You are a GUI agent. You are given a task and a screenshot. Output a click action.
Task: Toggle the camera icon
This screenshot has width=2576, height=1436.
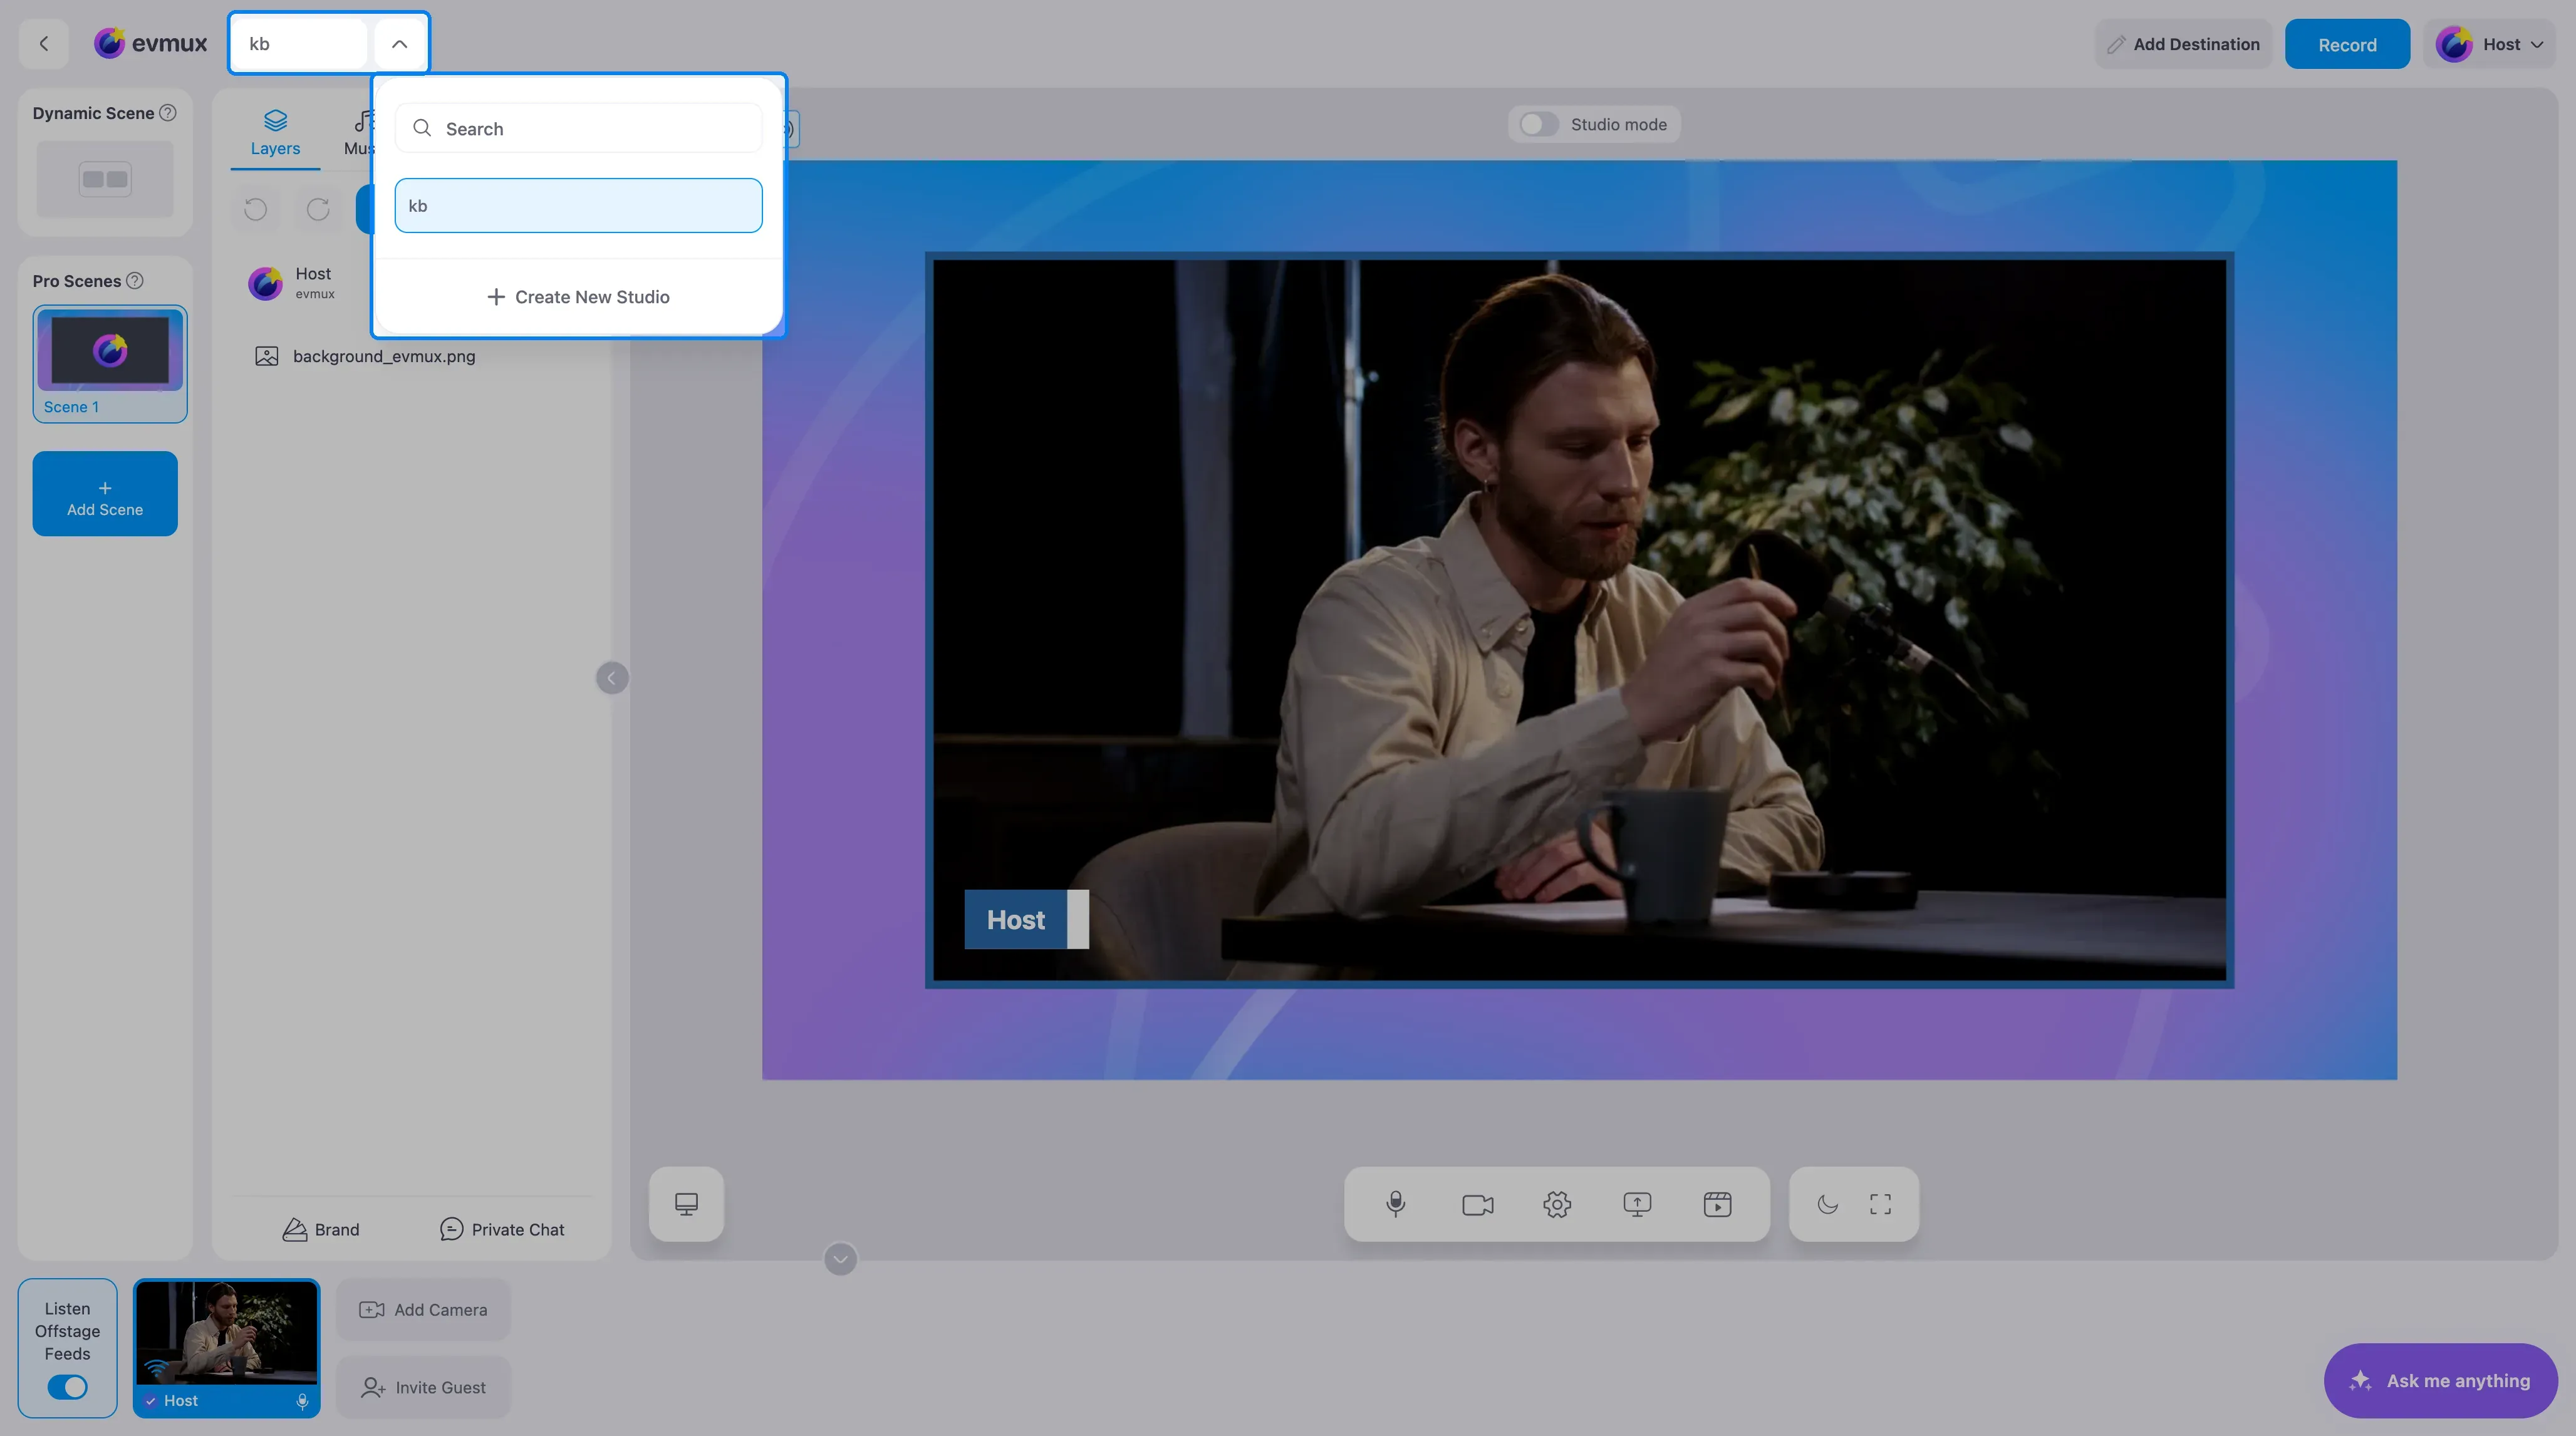pyautogui.click(x=1477, y=1204)
